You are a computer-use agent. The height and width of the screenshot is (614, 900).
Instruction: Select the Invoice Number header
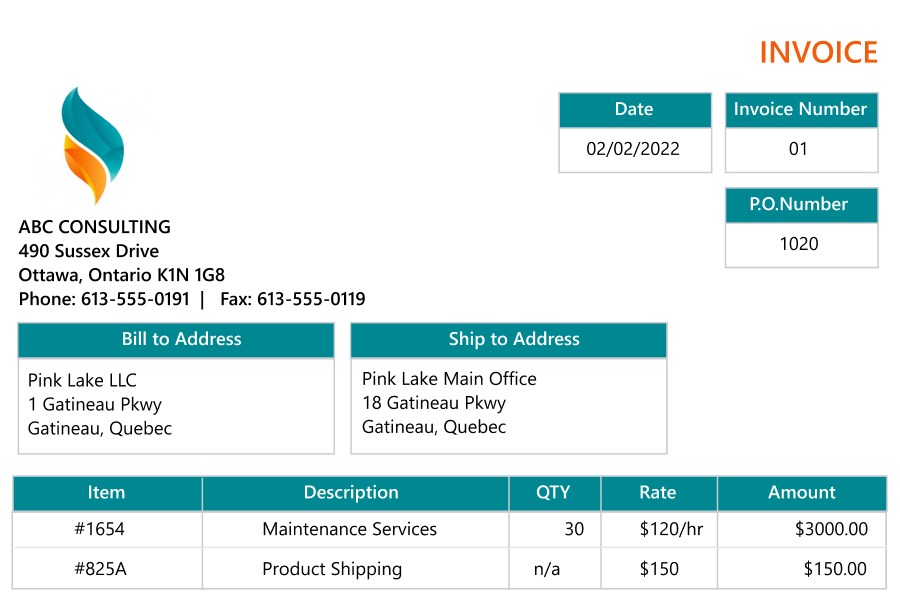(x=800, y=110)
